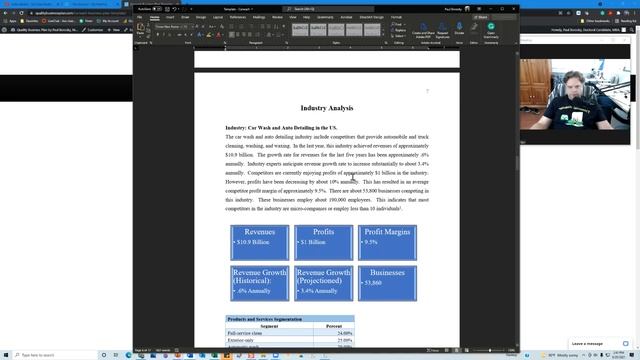Switch to the Layout ribbon tab
640x360 pixels.
pos(218,17)
